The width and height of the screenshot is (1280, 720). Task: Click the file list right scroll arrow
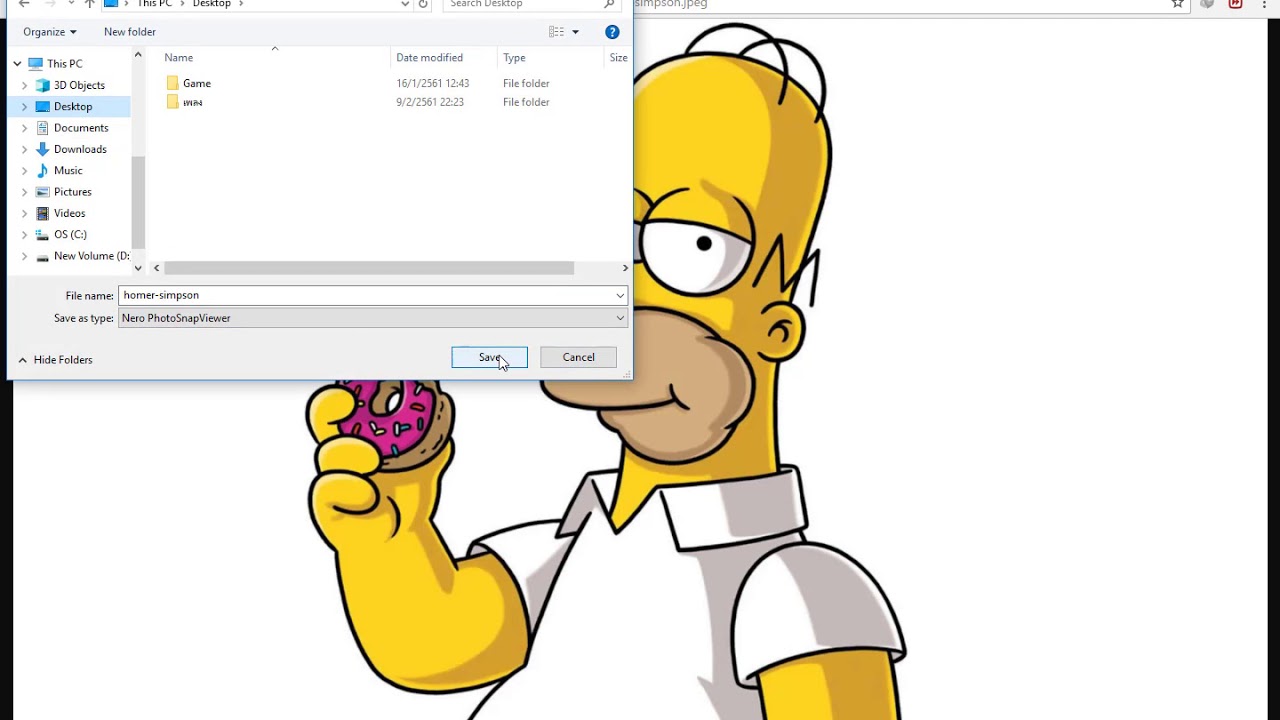click(x=625, y=268)
